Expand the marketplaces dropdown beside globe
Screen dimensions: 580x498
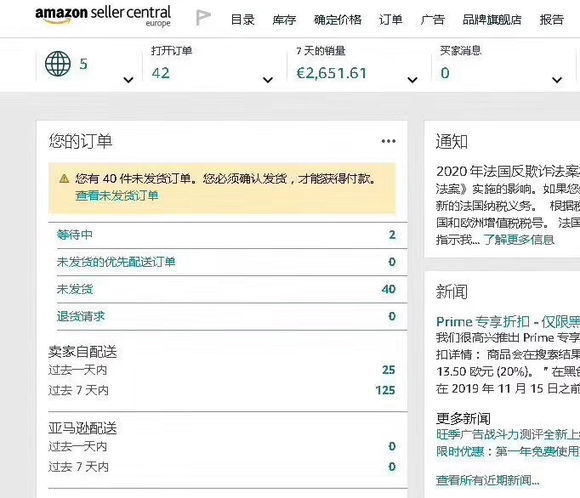click(128, 80)
